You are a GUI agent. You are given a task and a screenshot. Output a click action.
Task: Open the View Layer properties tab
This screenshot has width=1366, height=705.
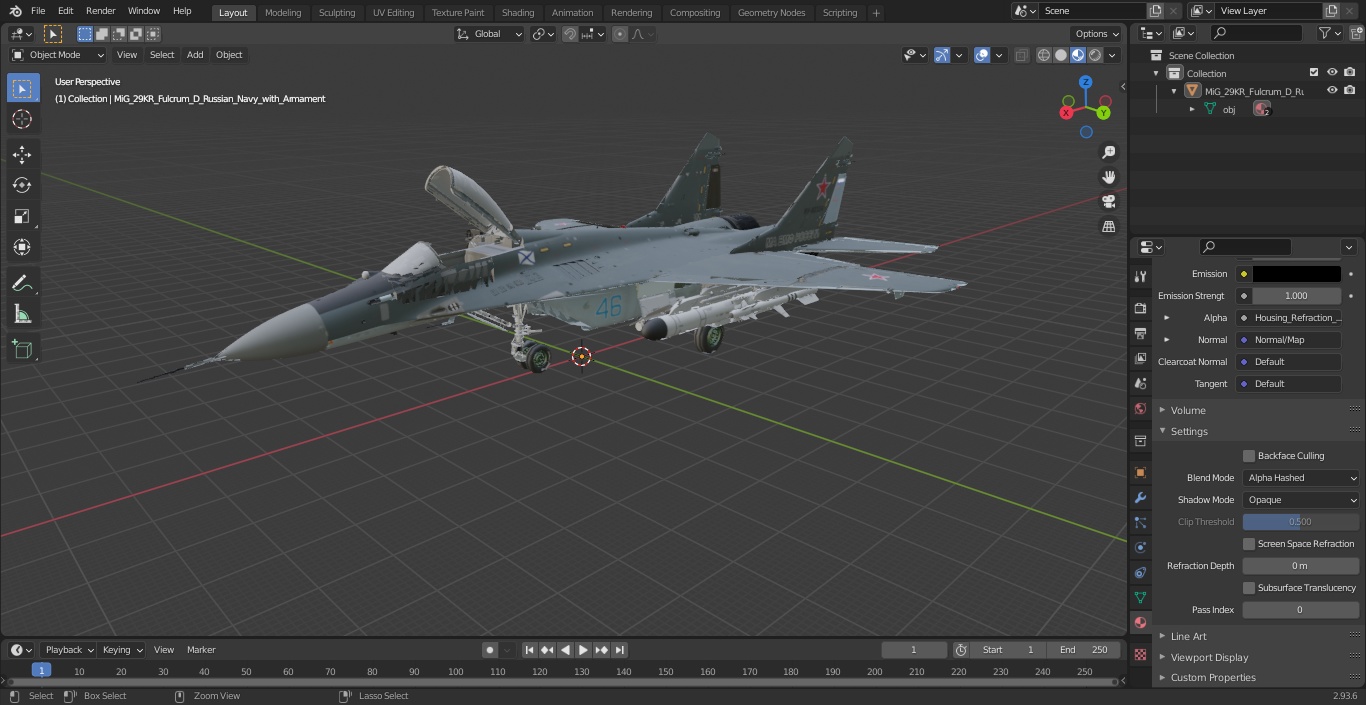1140,358
